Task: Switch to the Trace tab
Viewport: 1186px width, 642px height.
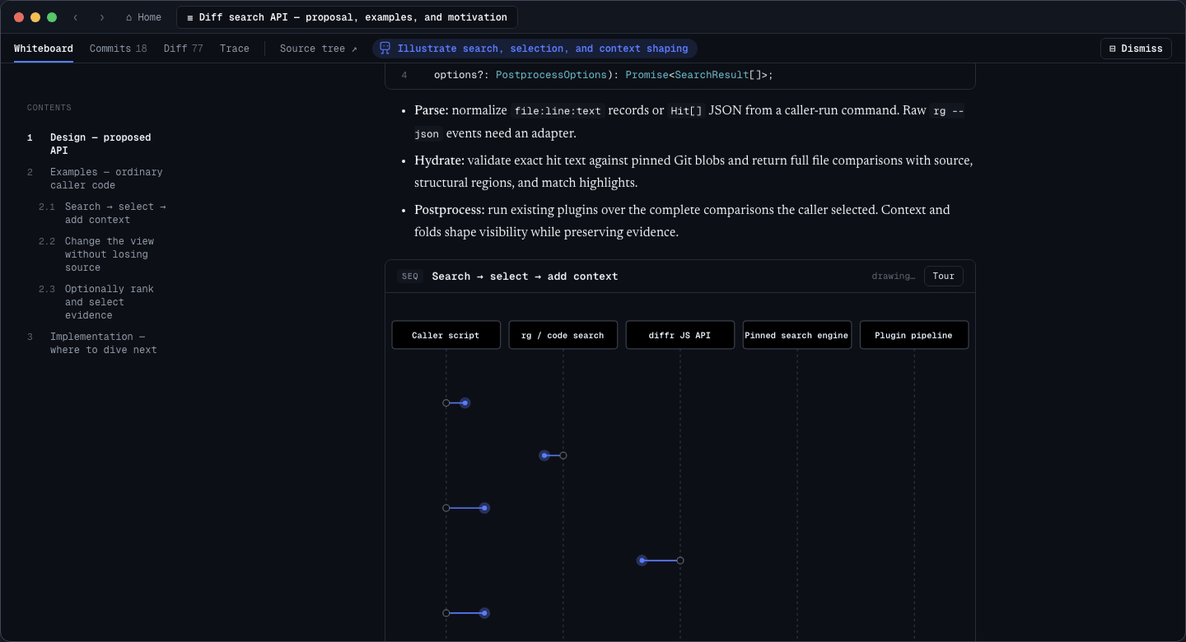Action: [234, 48]
